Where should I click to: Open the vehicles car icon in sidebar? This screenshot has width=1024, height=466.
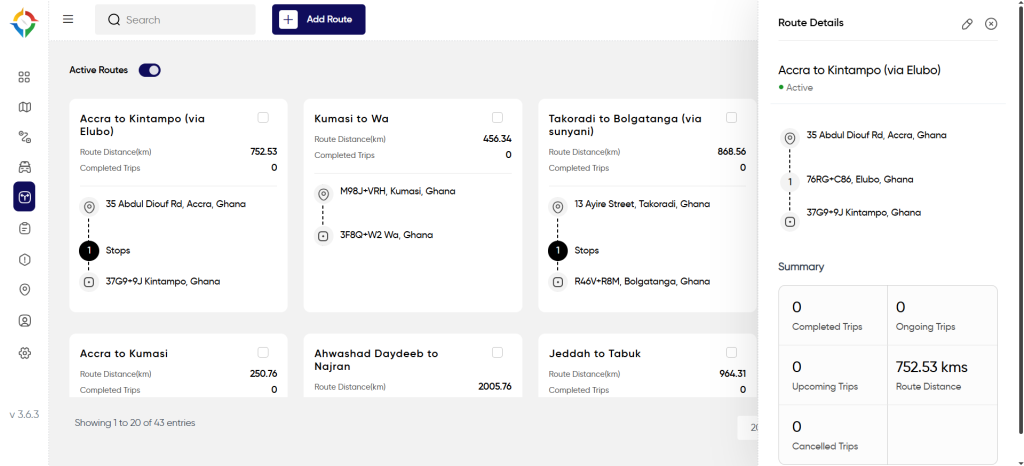[x=24, y=167]
